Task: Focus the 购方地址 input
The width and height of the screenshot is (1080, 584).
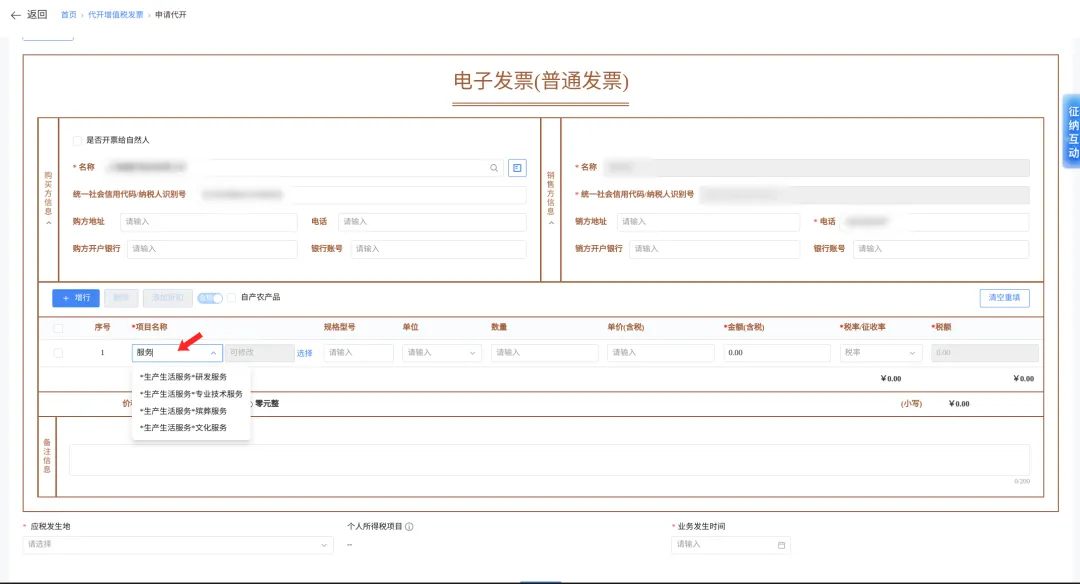Action: click(209, 222)
